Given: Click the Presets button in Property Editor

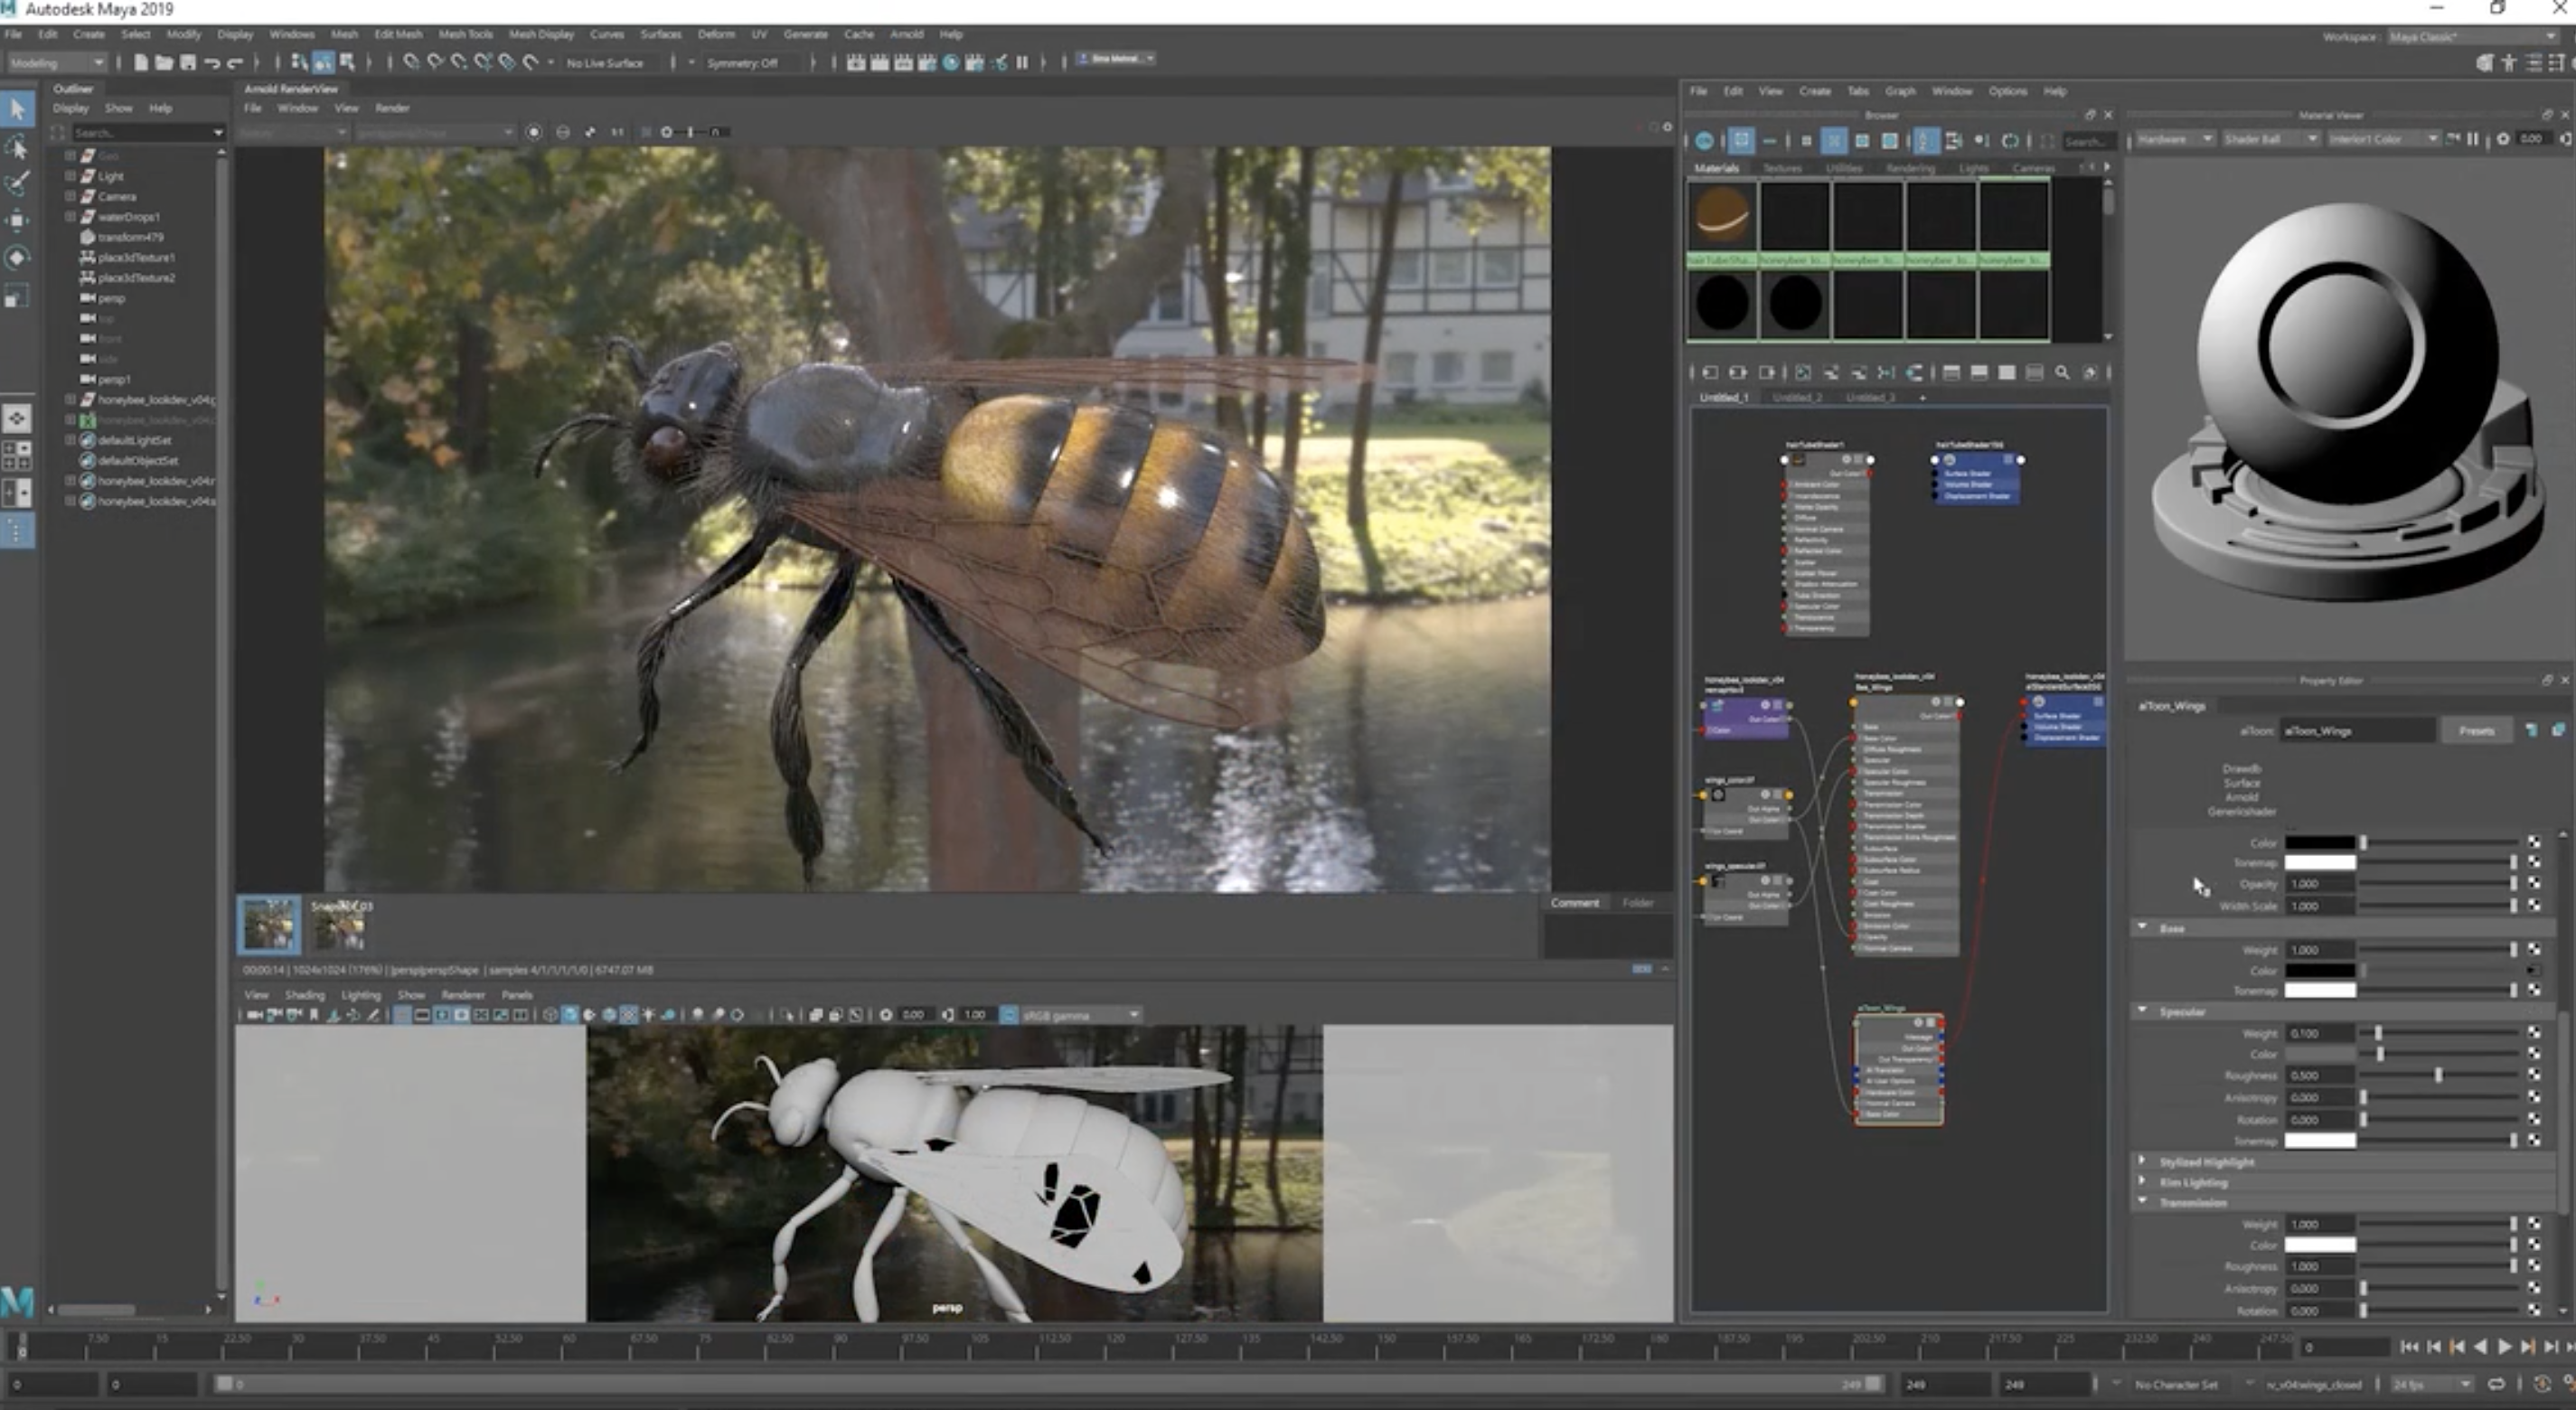Looking at the screenshot, I should (x=2475, y=730).
